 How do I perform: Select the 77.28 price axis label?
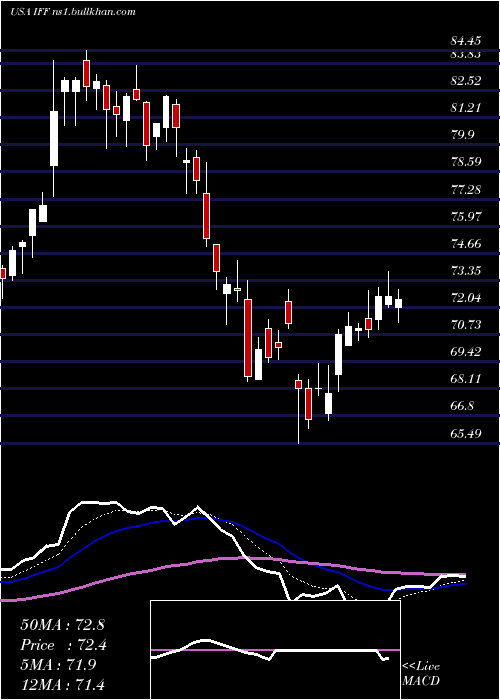tap(466, 189)
